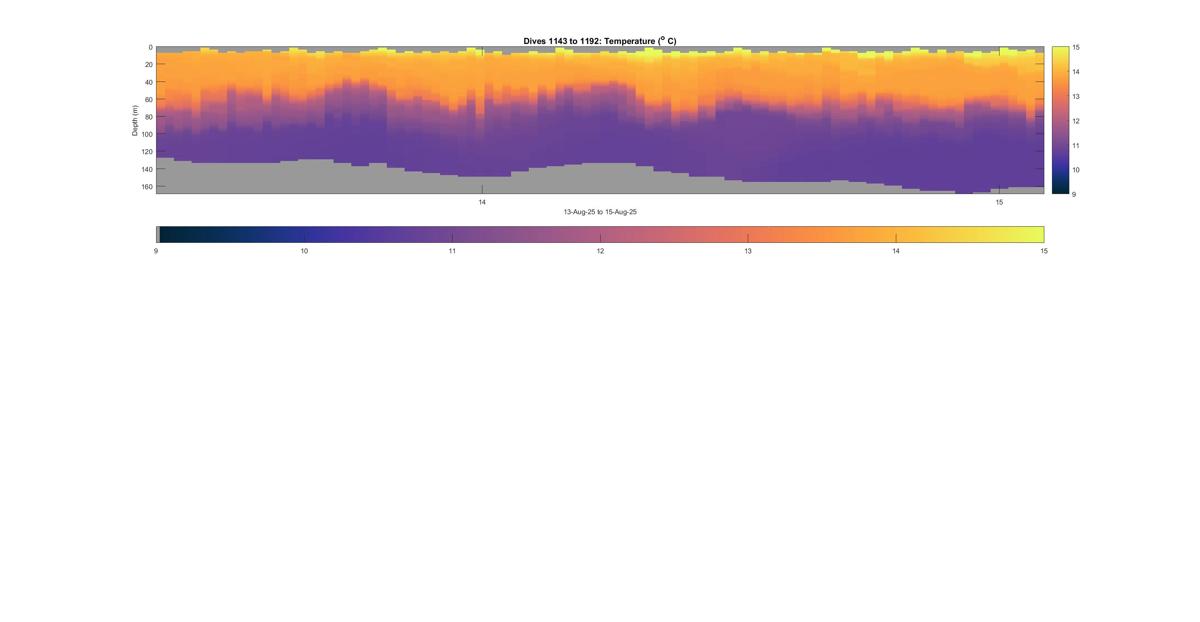
Task: Click vertical colorbar tick label "14"
Action: (1077, 72)
